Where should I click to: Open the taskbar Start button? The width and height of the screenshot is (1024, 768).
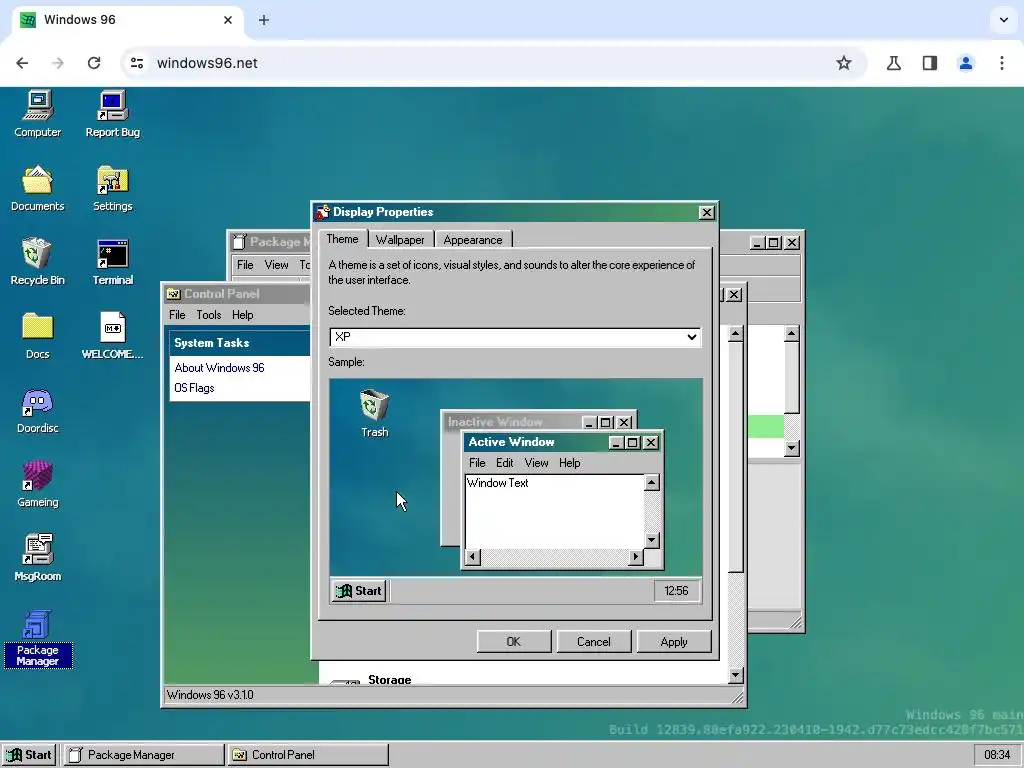tap(29, 755)
